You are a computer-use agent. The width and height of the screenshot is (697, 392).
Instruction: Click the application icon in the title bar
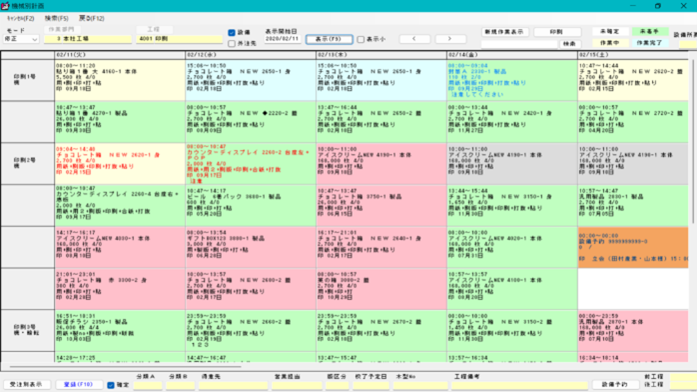[5, 6]
